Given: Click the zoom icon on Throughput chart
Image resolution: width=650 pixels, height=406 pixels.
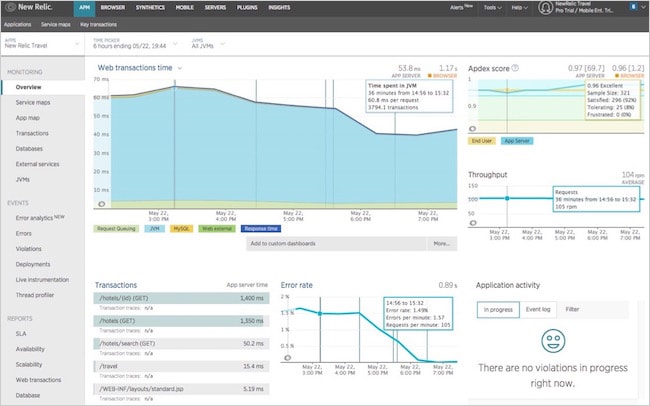Looking at the screenshot, I should pyautogui.click(x=472, y=223).
